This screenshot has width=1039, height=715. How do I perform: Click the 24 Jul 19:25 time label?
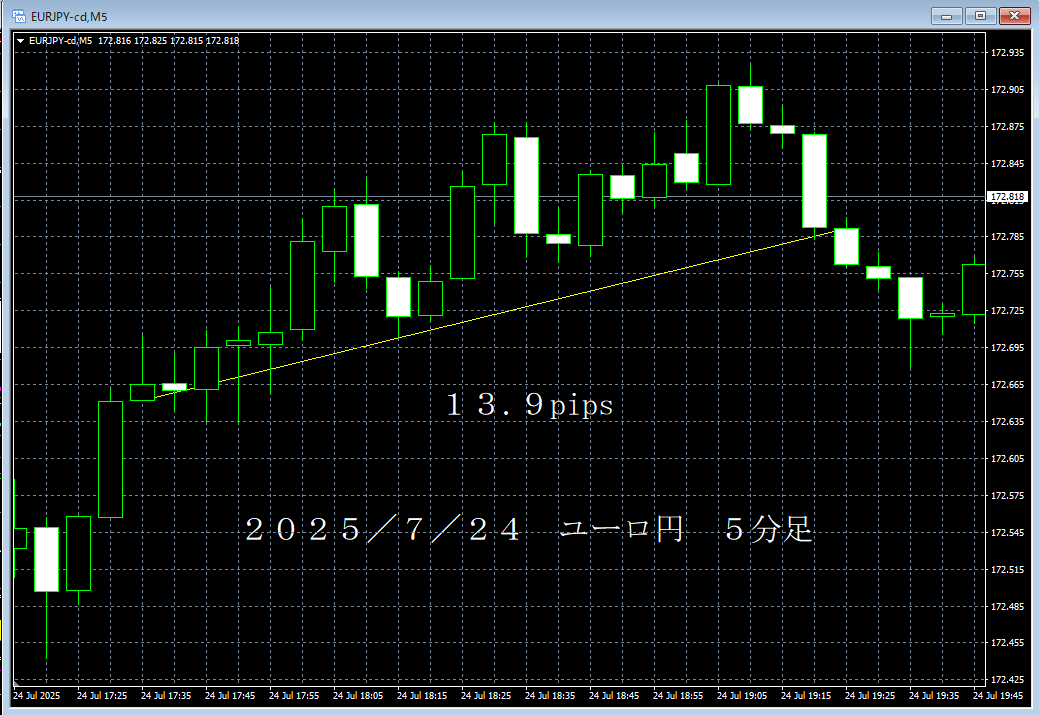870,696
